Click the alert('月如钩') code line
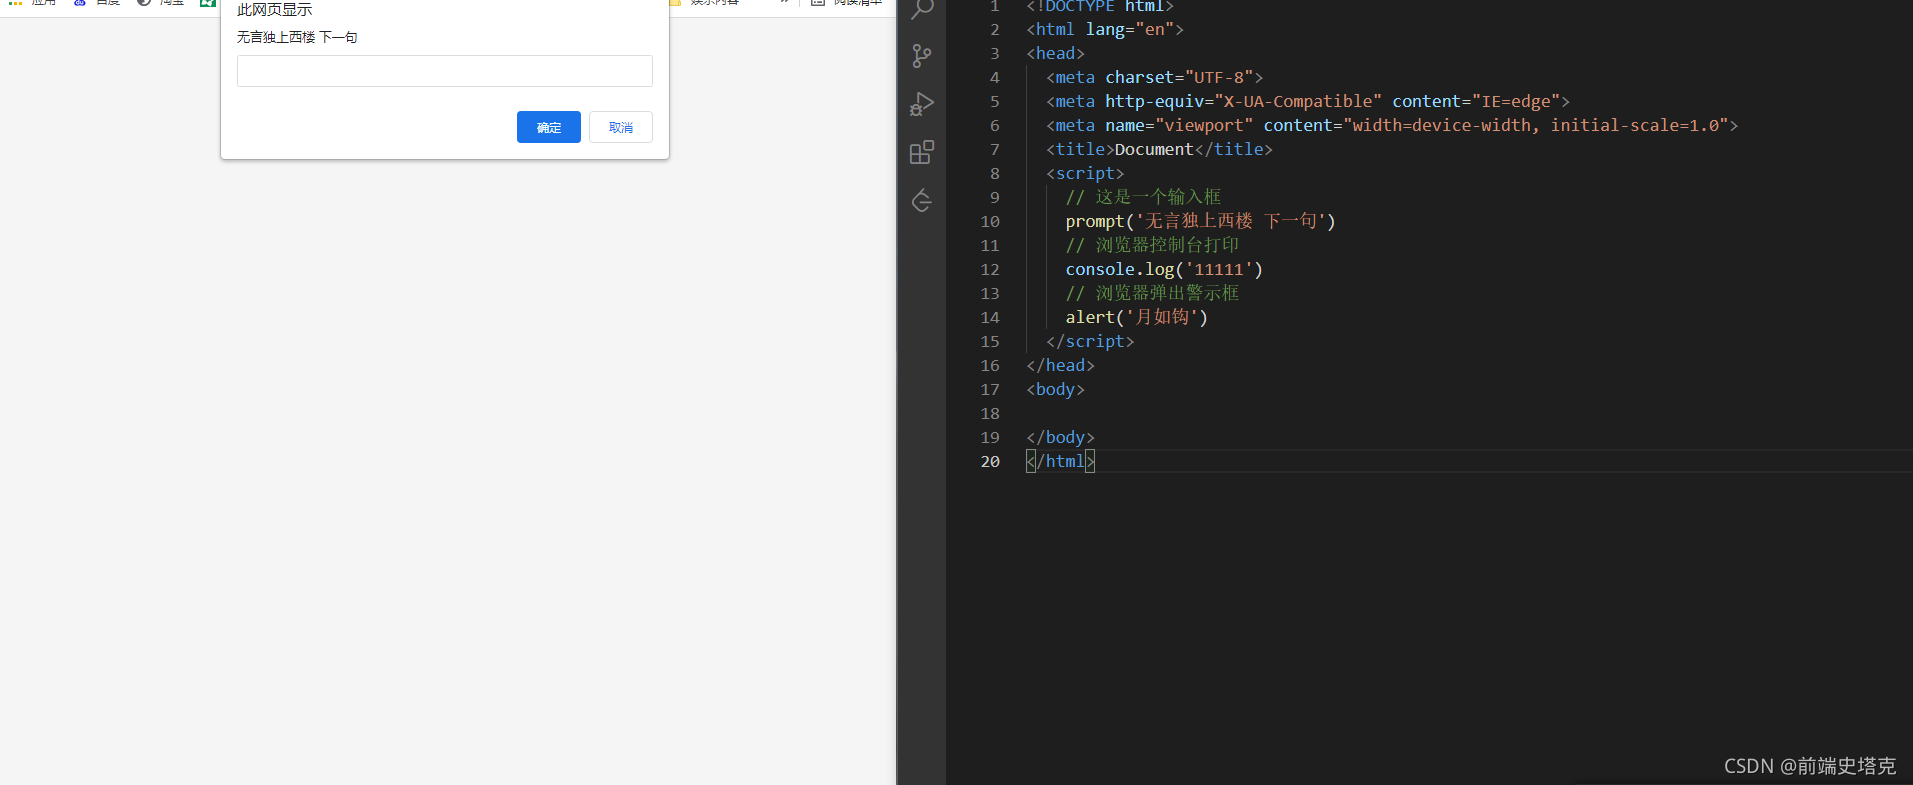 click(x=1137, y=317)
